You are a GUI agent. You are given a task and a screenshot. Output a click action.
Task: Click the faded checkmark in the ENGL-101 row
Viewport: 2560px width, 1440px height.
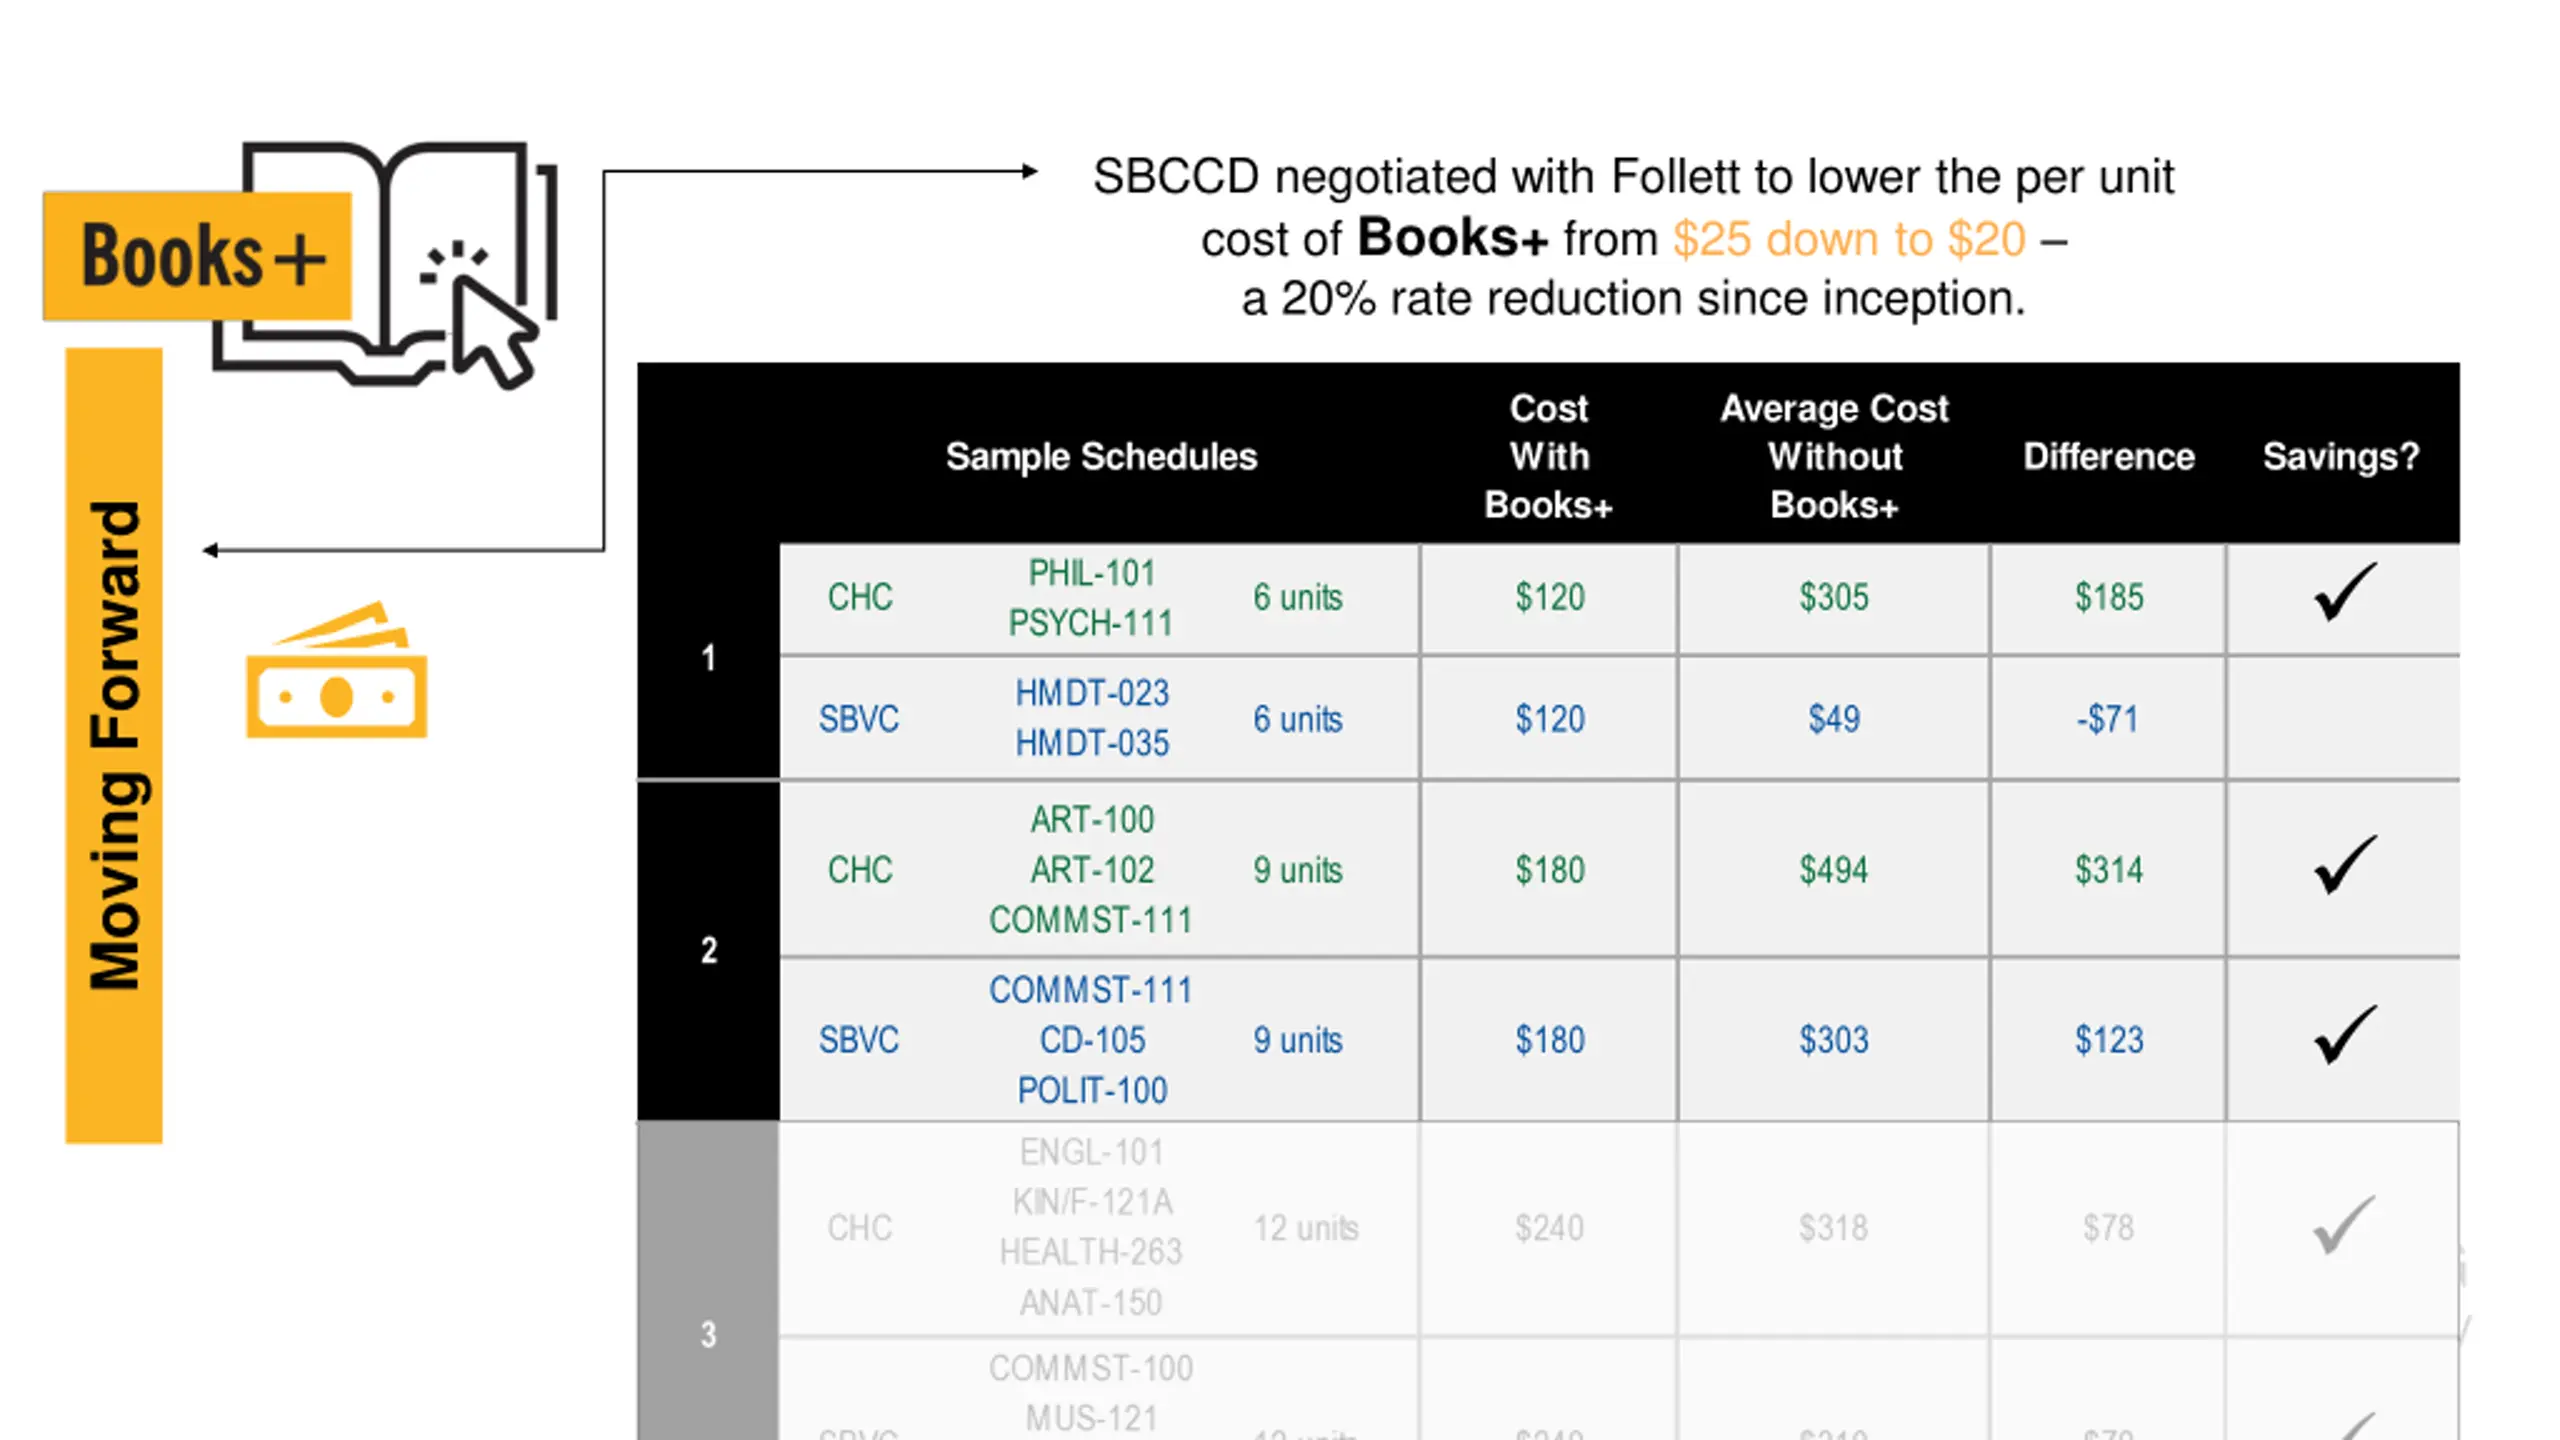(2343, 1225)
